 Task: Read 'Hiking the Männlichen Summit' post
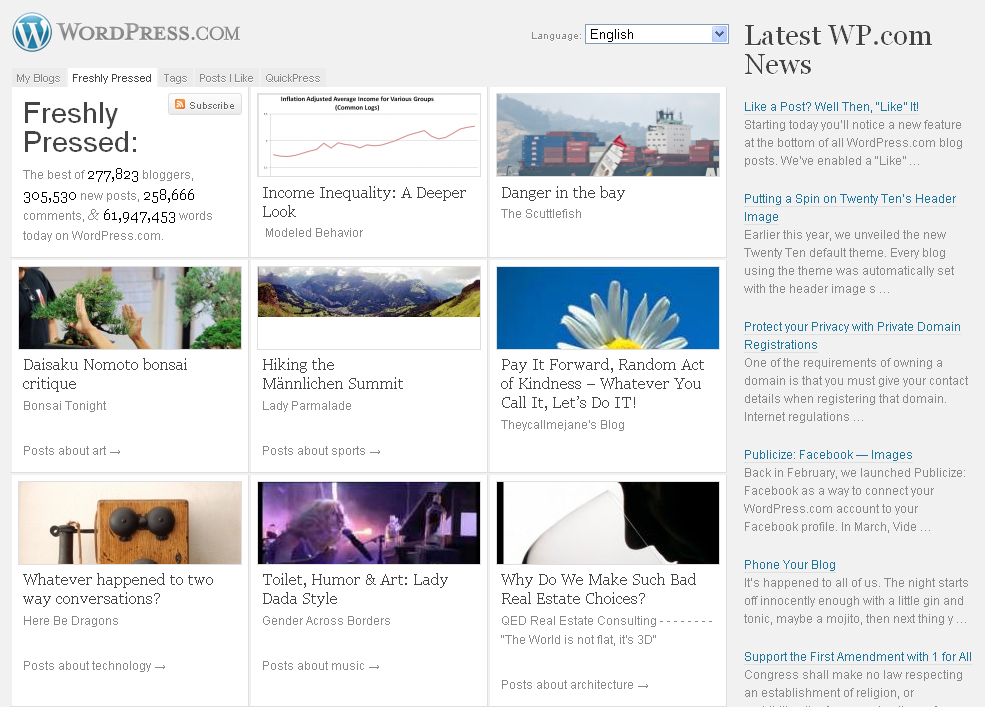(332, 374)
